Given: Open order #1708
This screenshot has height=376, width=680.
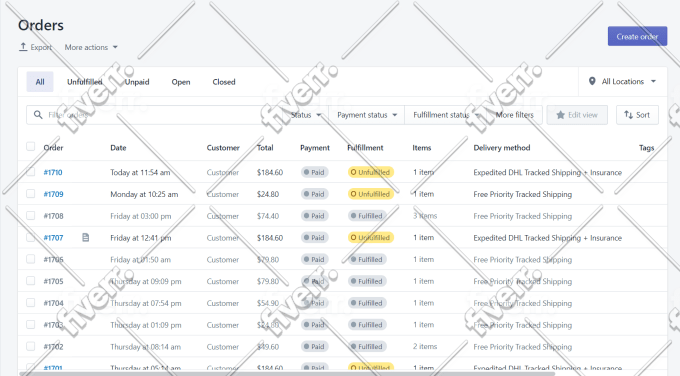Looking at the screenshot, I should (x=53, y=216).
